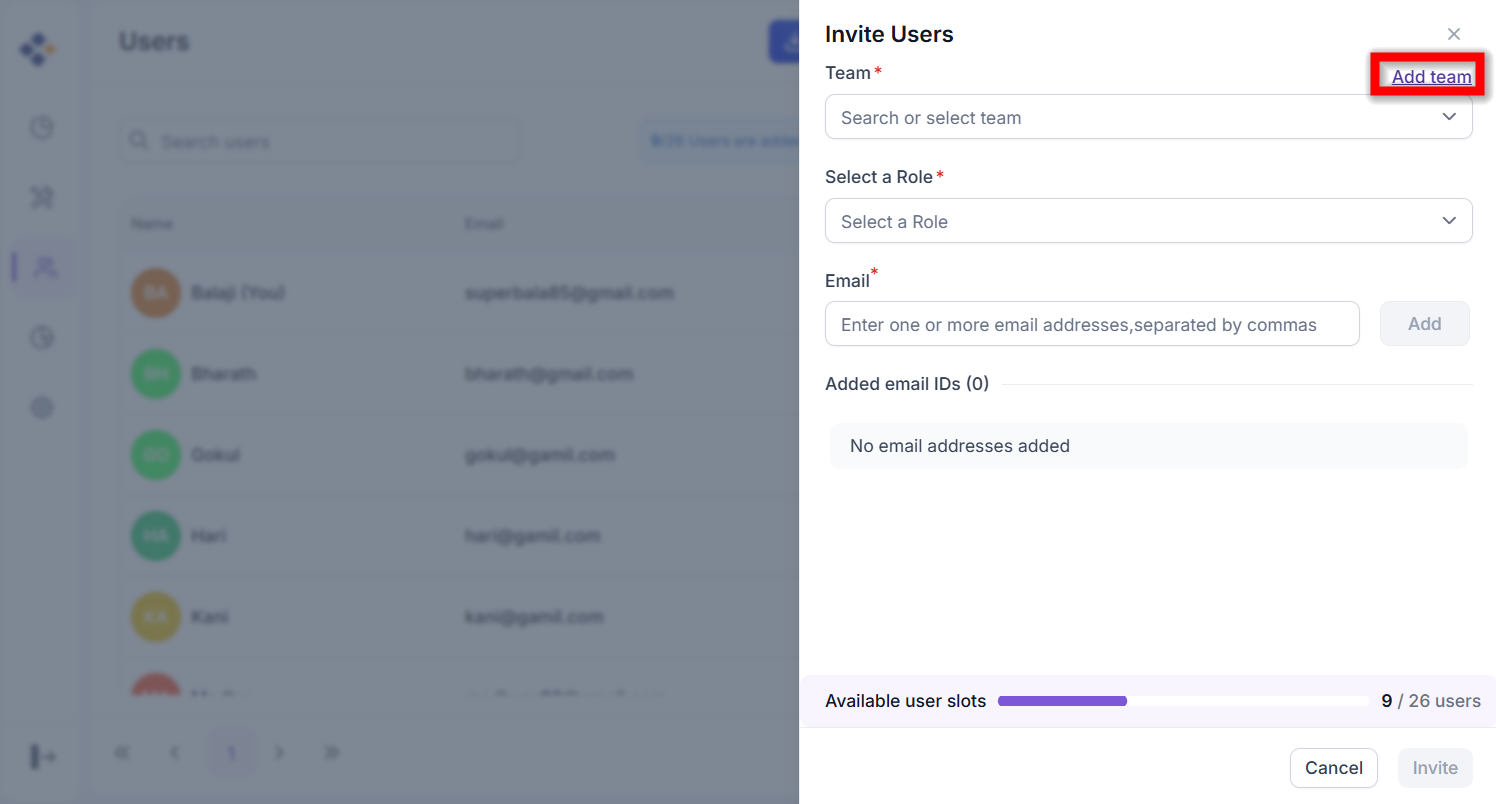Click the Add team link
This screenshot has height=804, width=1496.
[x=1431, y=77]
